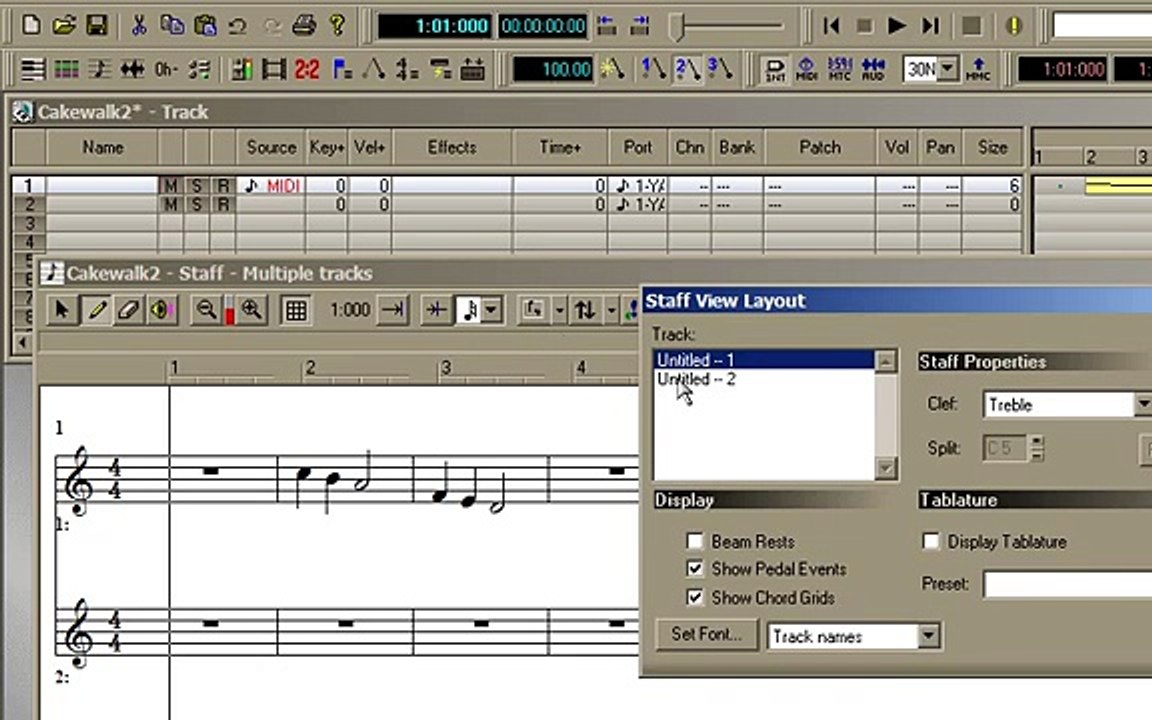Uncheck Show Pedal Events

tap(694, 569)
